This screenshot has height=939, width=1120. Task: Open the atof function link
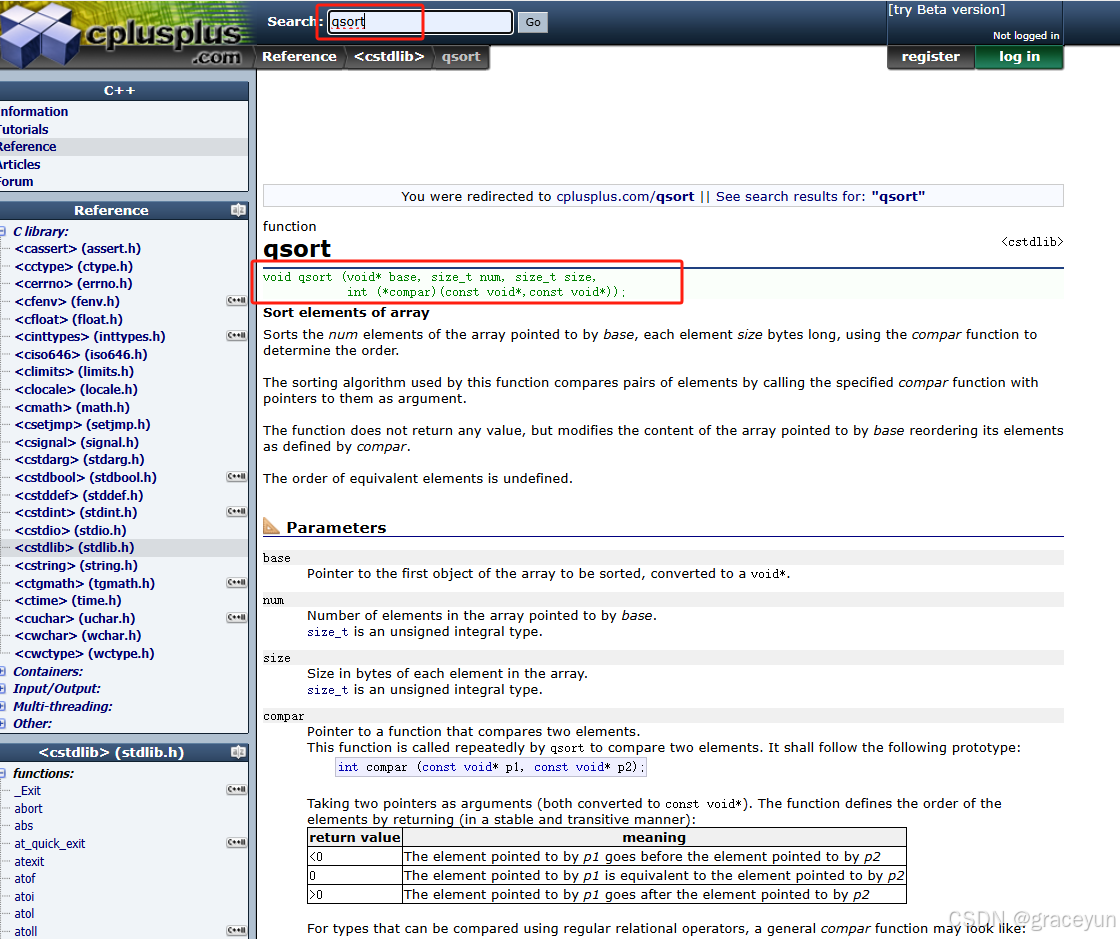(x=25, y=878)
